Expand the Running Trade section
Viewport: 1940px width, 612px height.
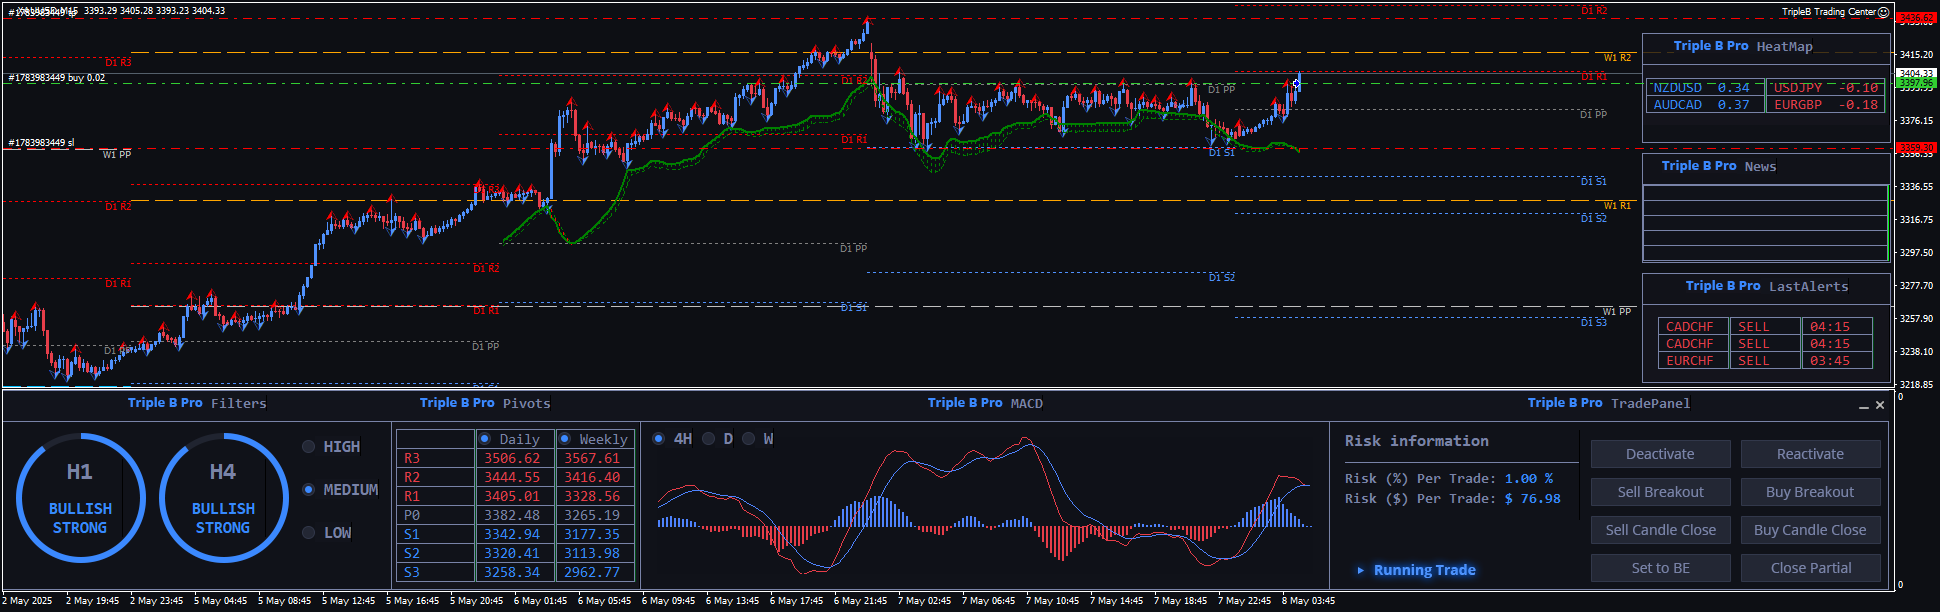click(x=1361, y=570)
